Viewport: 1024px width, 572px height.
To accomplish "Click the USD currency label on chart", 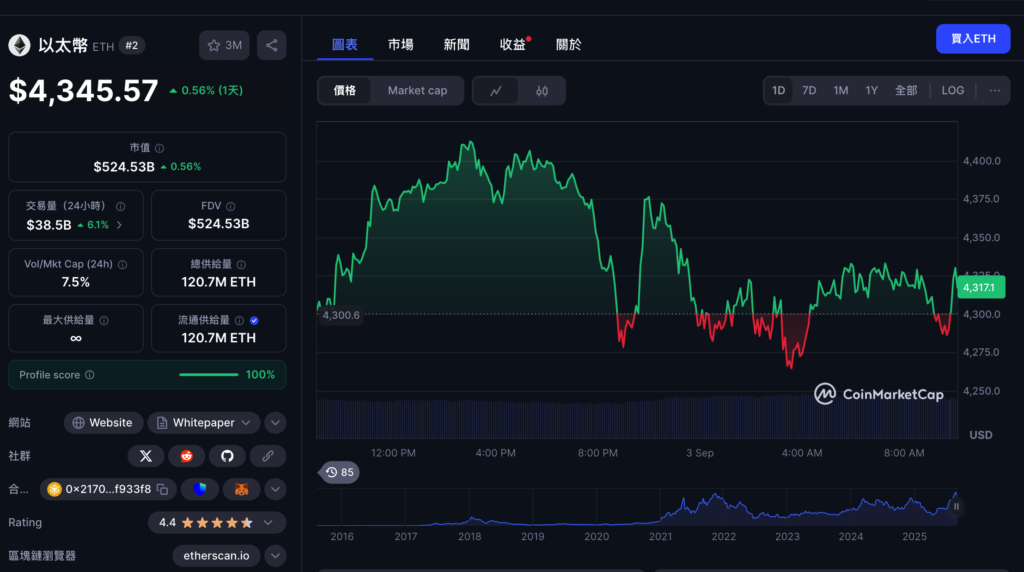I will pyautogui.click(x=980, y=435).
